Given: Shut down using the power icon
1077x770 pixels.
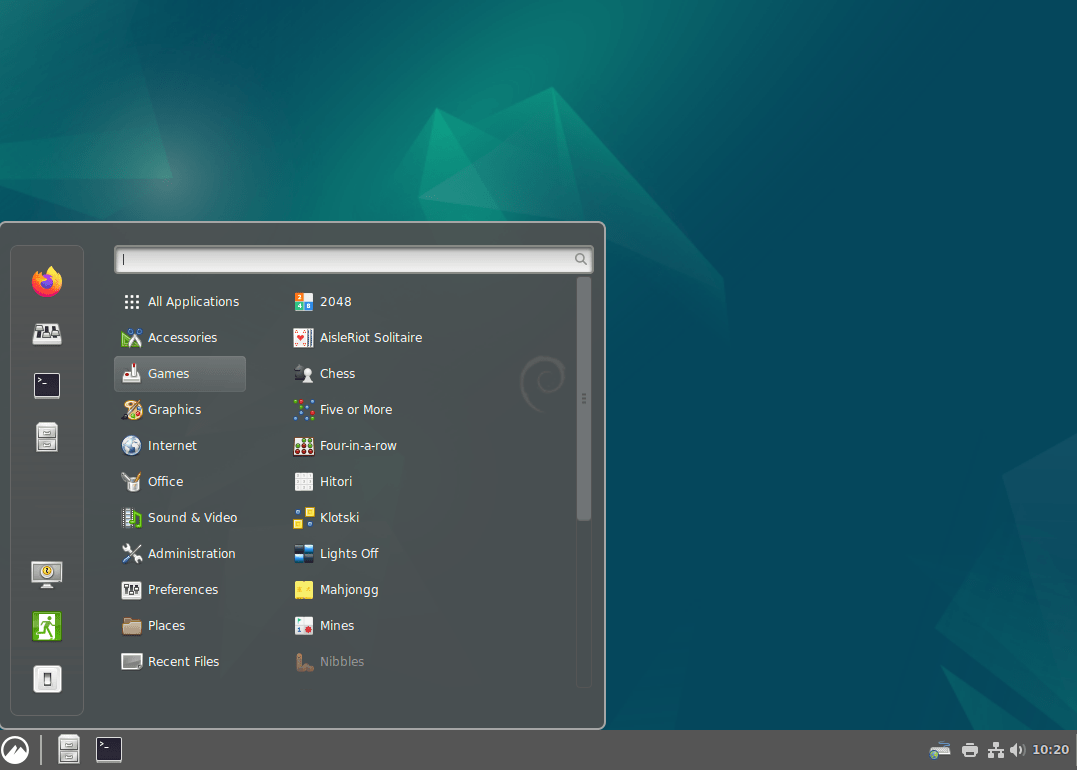Looking at the screenshot, I should coord(46,678).
